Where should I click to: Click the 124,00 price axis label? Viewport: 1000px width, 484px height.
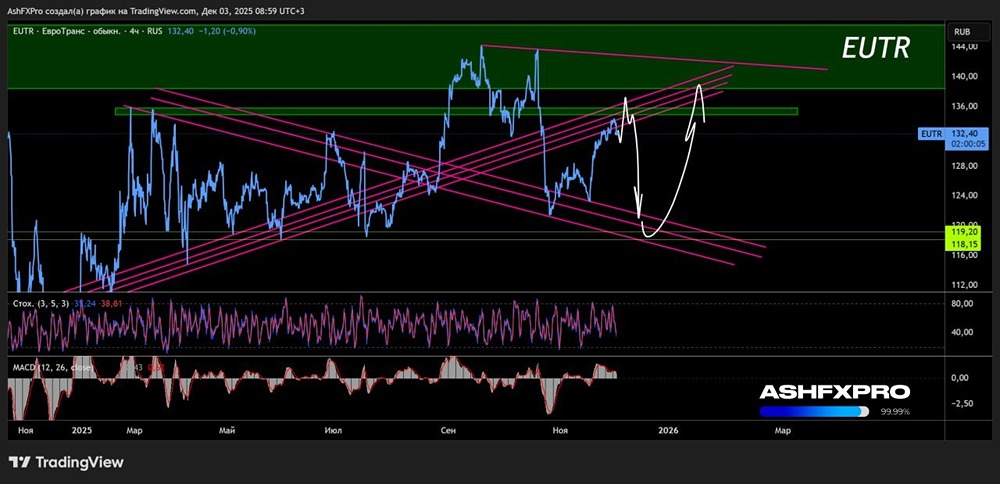pyautogui.click(x=964, y=195)
